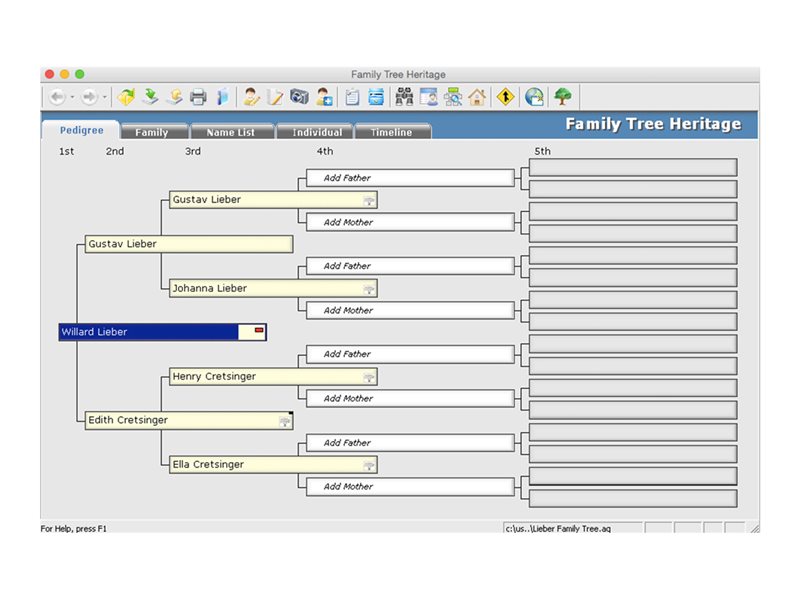
Task: Click the green tree icon
Action: (x=563, y=97)
